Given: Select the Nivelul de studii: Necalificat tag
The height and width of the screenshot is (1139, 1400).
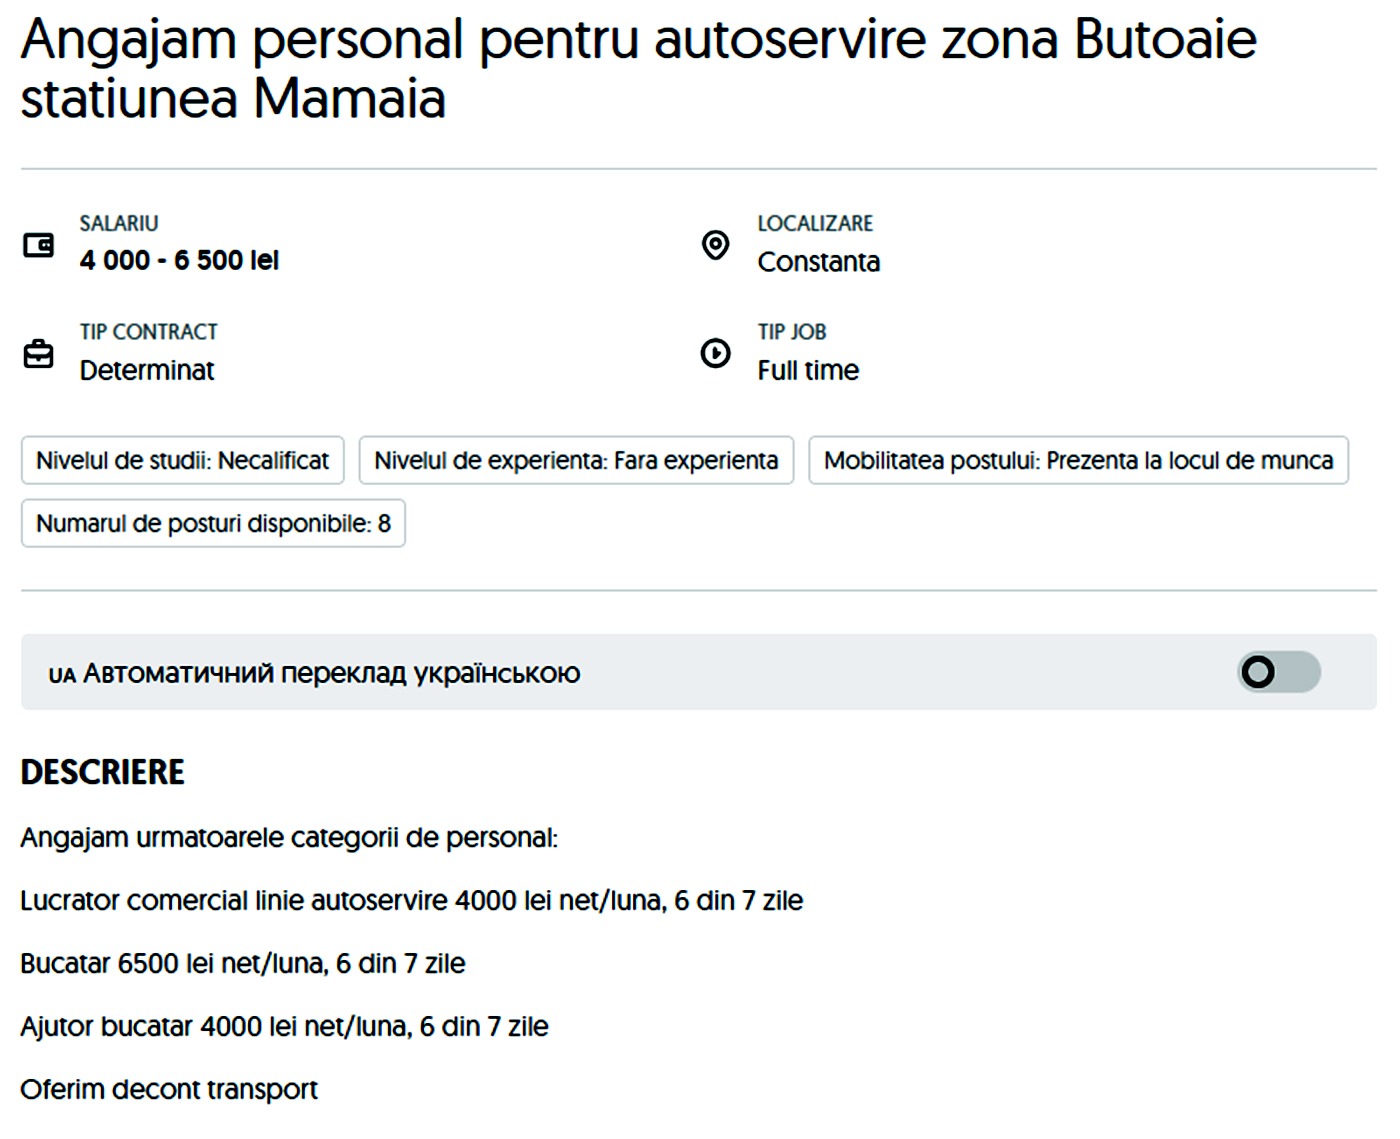Looking at the screenshot, I should pyautogui.click(x=182, y=461).
